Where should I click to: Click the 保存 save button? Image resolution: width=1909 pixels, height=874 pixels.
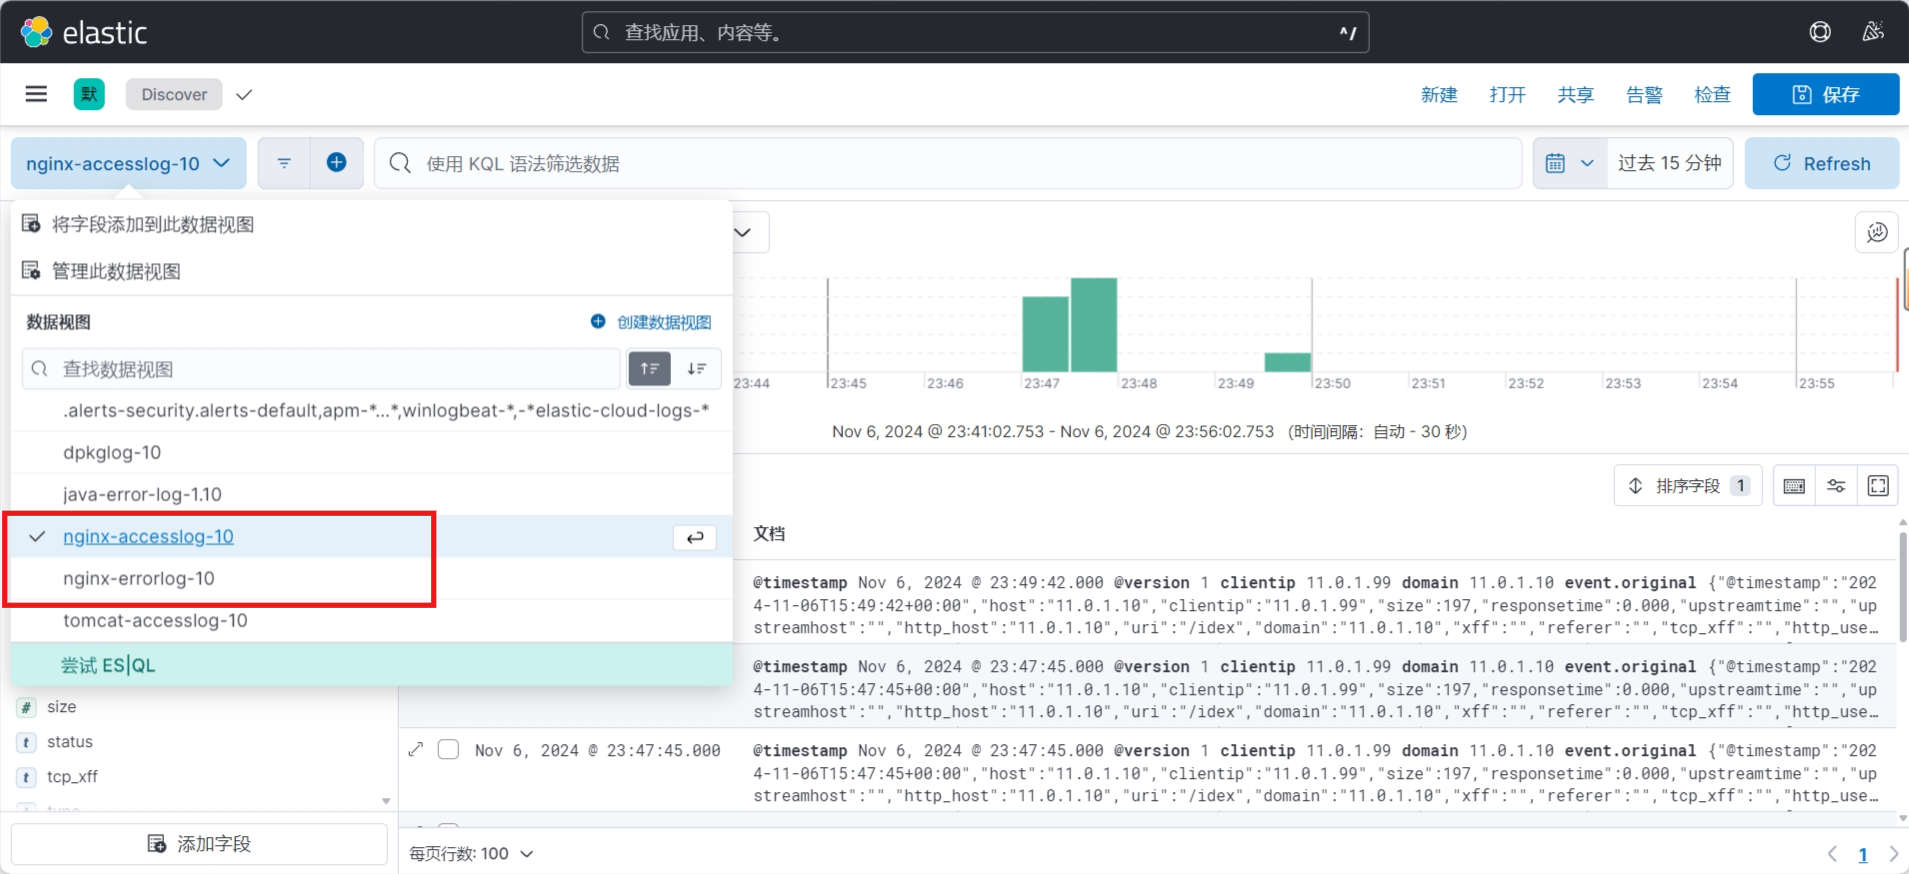(x=1826, y=94)
